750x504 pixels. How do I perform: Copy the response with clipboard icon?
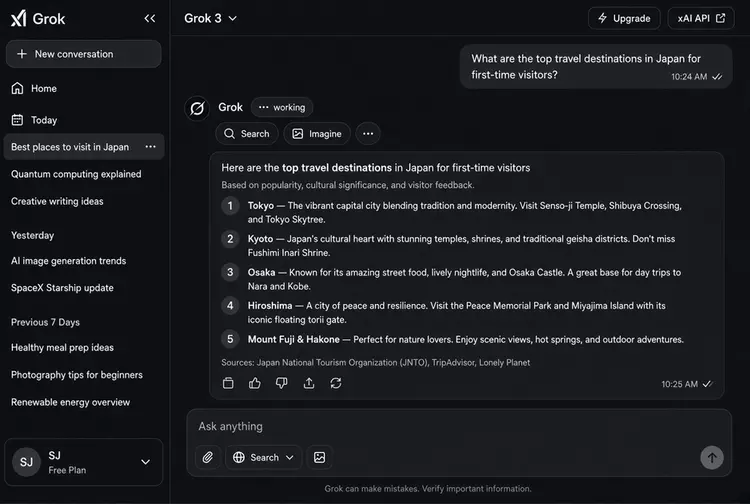[x=228, y=383]
